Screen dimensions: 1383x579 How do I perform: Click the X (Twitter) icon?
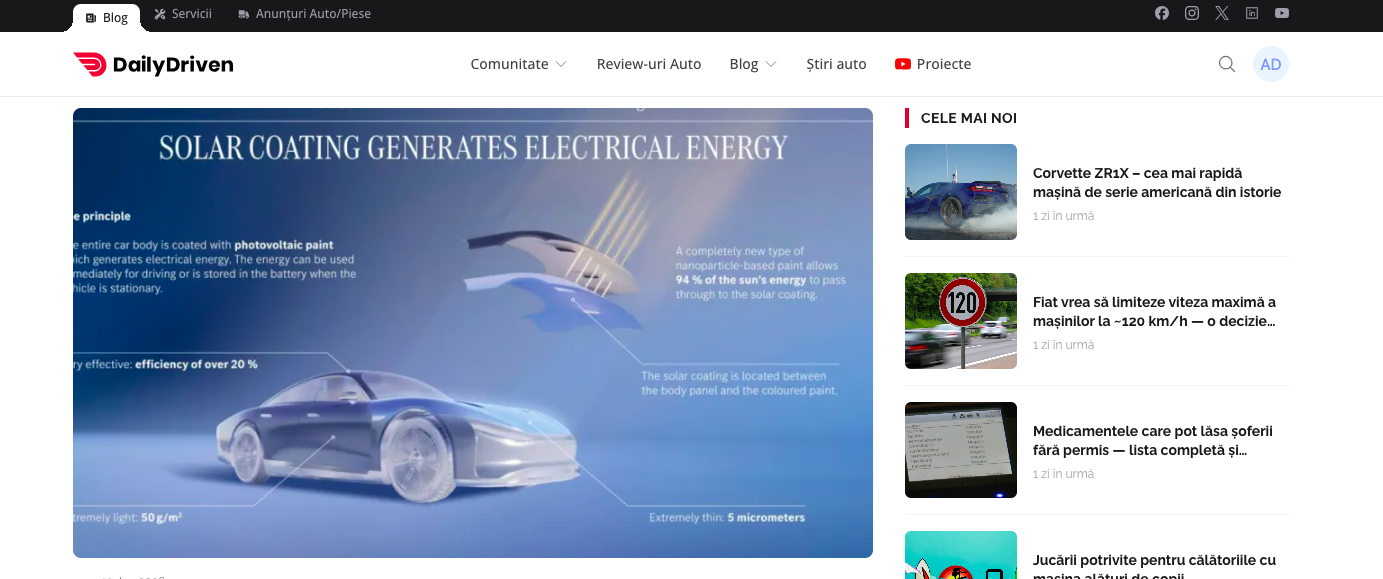pos(1222,14)
